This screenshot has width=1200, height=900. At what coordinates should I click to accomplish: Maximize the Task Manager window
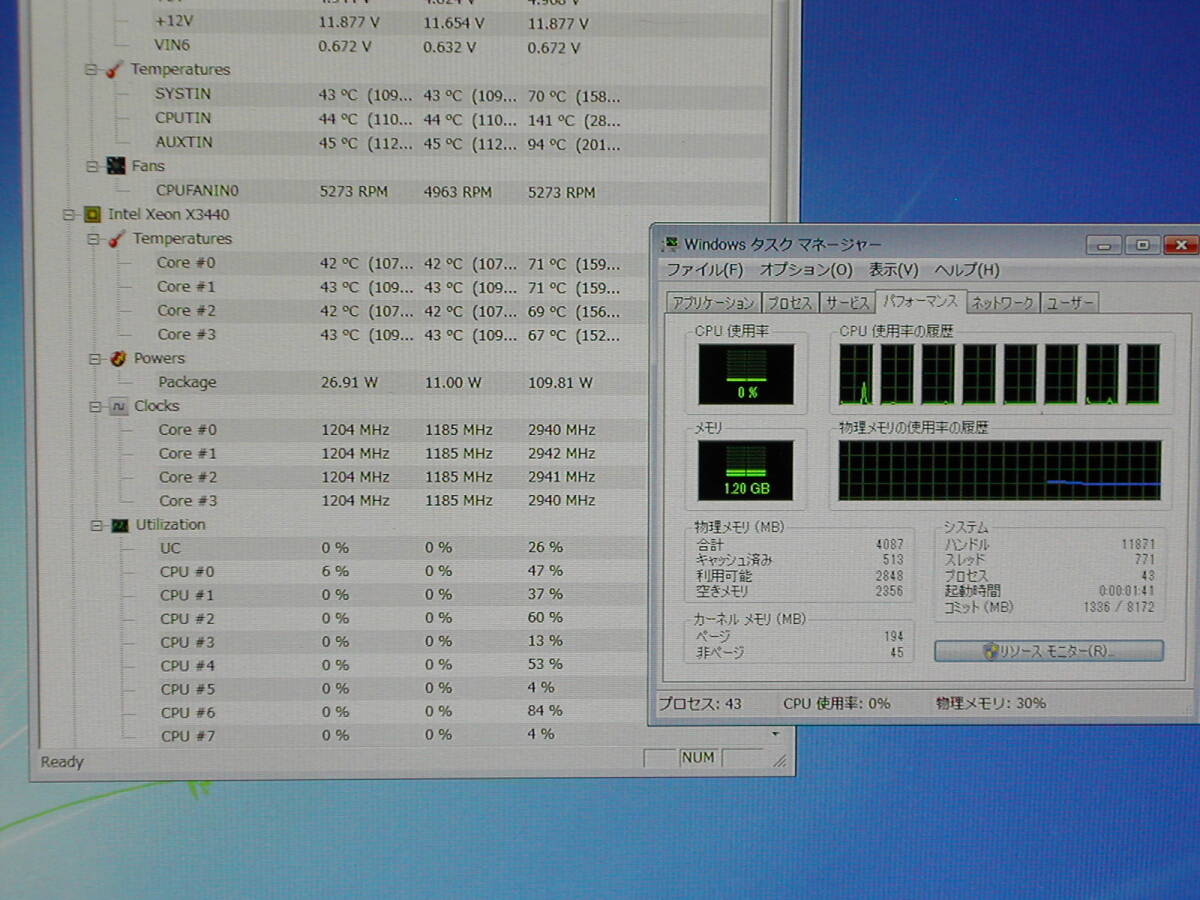pyautogui.click(x=1142, y=244)
